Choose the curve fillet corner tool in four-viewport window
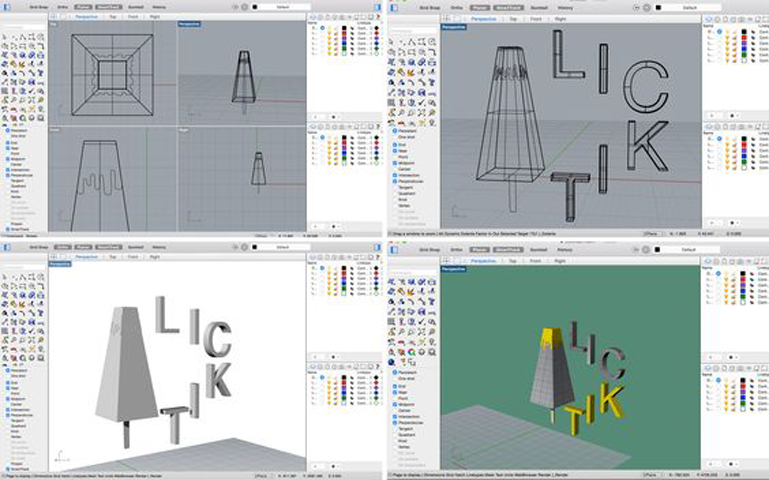Screen dimensions: 769x480 point(41,46)
